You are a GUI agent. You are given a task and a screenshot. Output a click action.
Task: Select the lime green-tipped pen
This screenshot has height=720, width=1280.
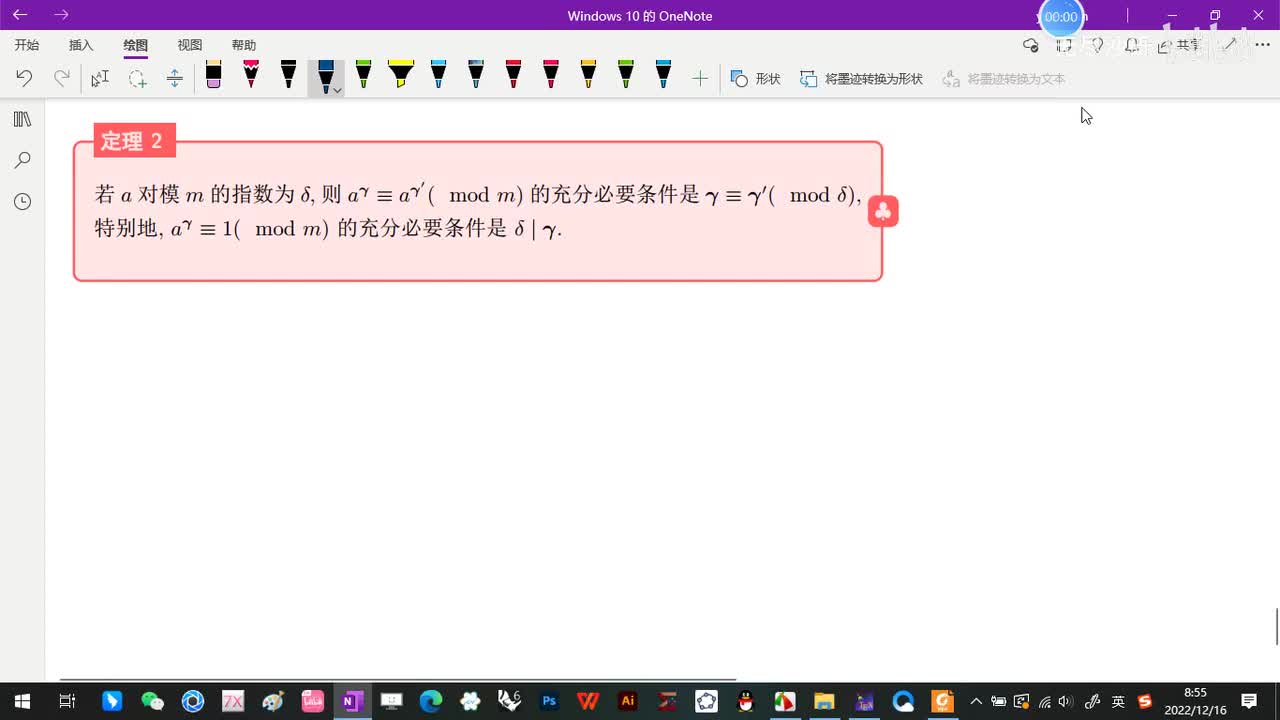pyautogui.click(x=626, y=75)
